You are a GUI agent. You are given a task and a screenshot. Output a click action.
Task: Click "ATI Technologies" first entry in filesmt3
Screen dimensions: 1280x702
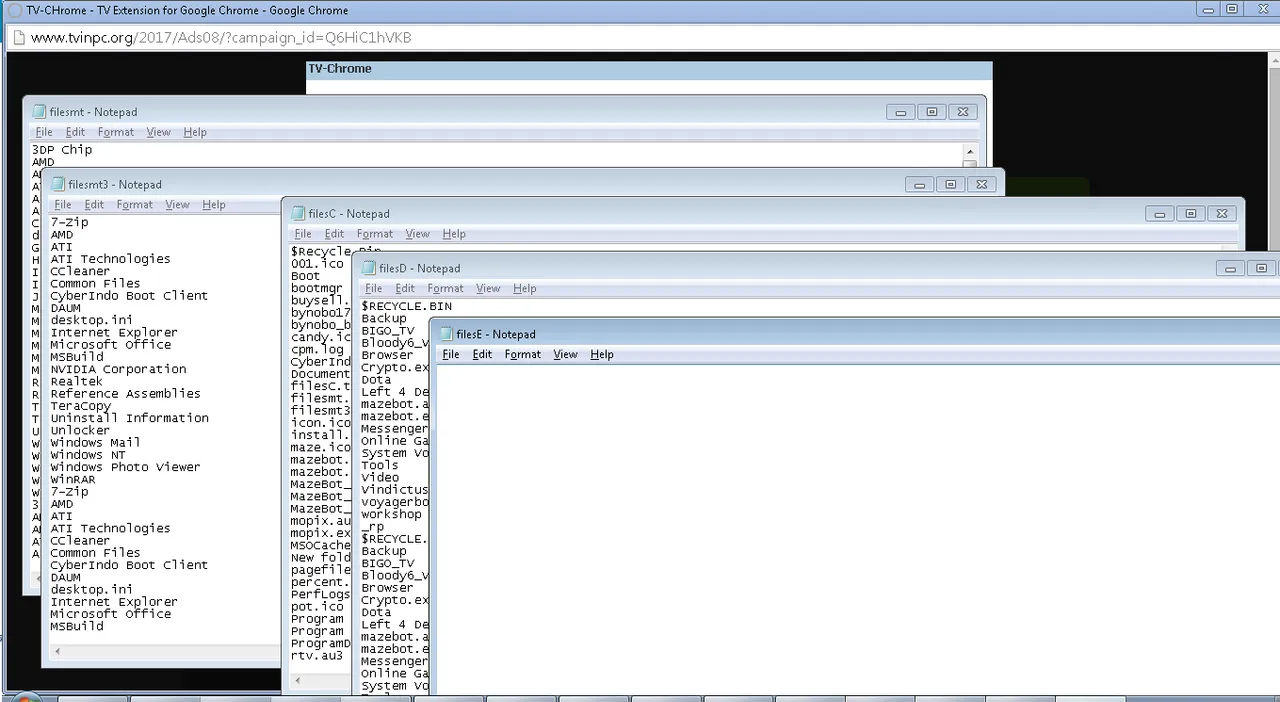[111, 259]
